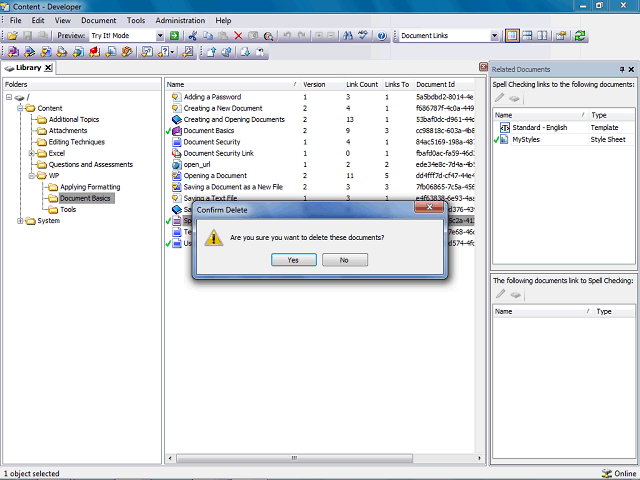Open the Preview mode dropdown
Image resolution: width=640 pixels, height=480 pixels.
click(160, 36)
